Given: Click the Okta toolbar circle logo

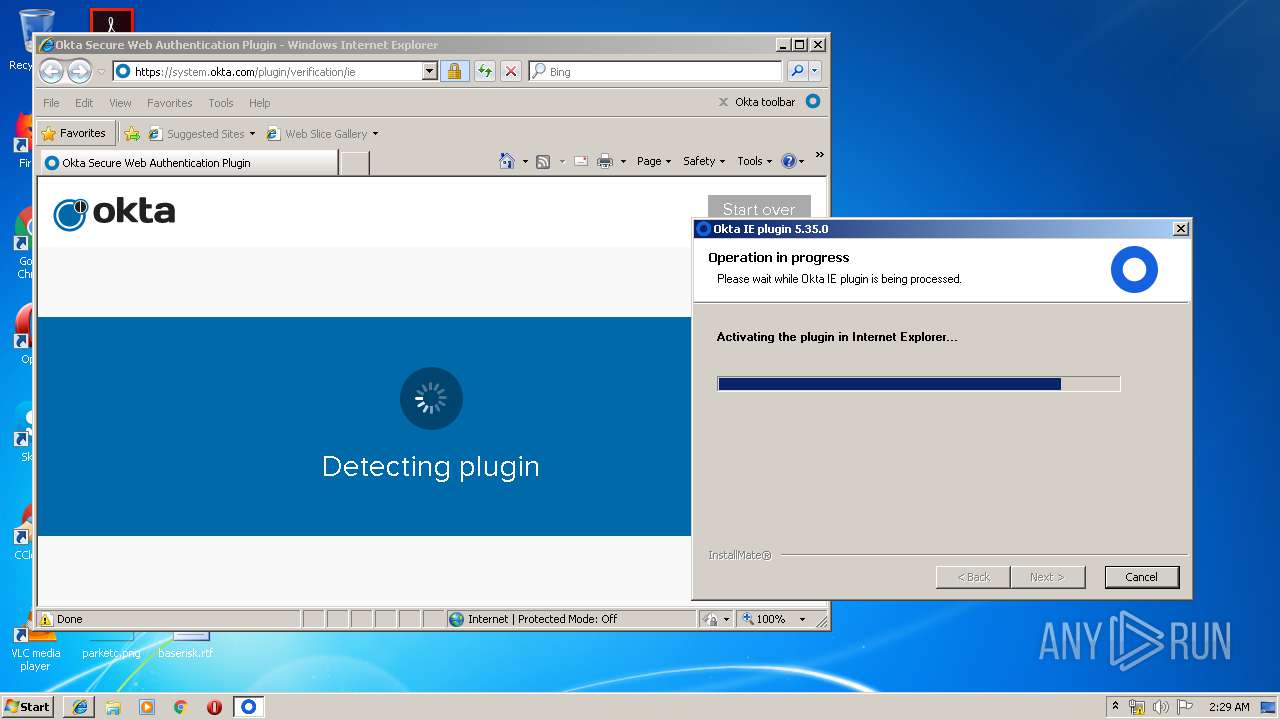Looking at the screenshot, I should (x=813, y=101).
